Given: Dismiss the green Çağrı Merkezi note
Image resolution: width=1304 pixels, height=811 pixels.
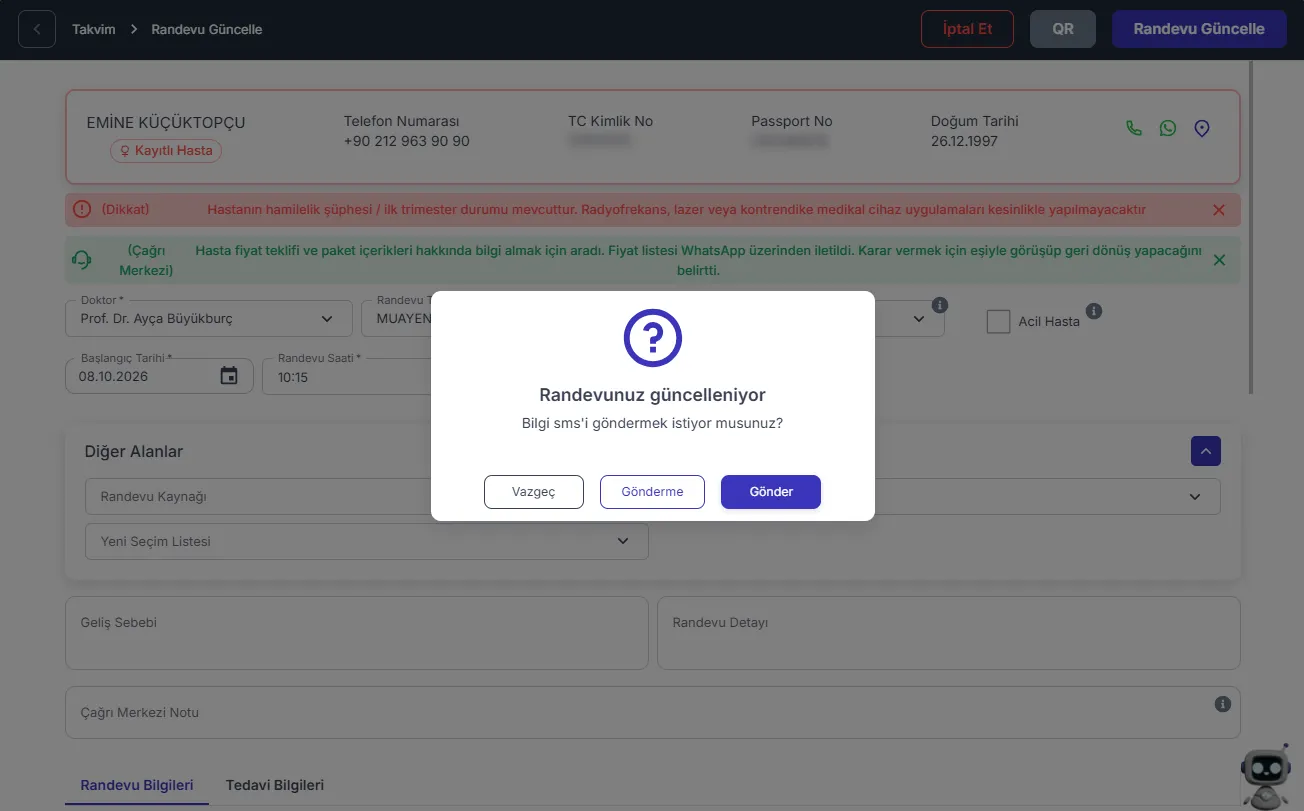Looking at the screenshot, I should coord(1218,260).
